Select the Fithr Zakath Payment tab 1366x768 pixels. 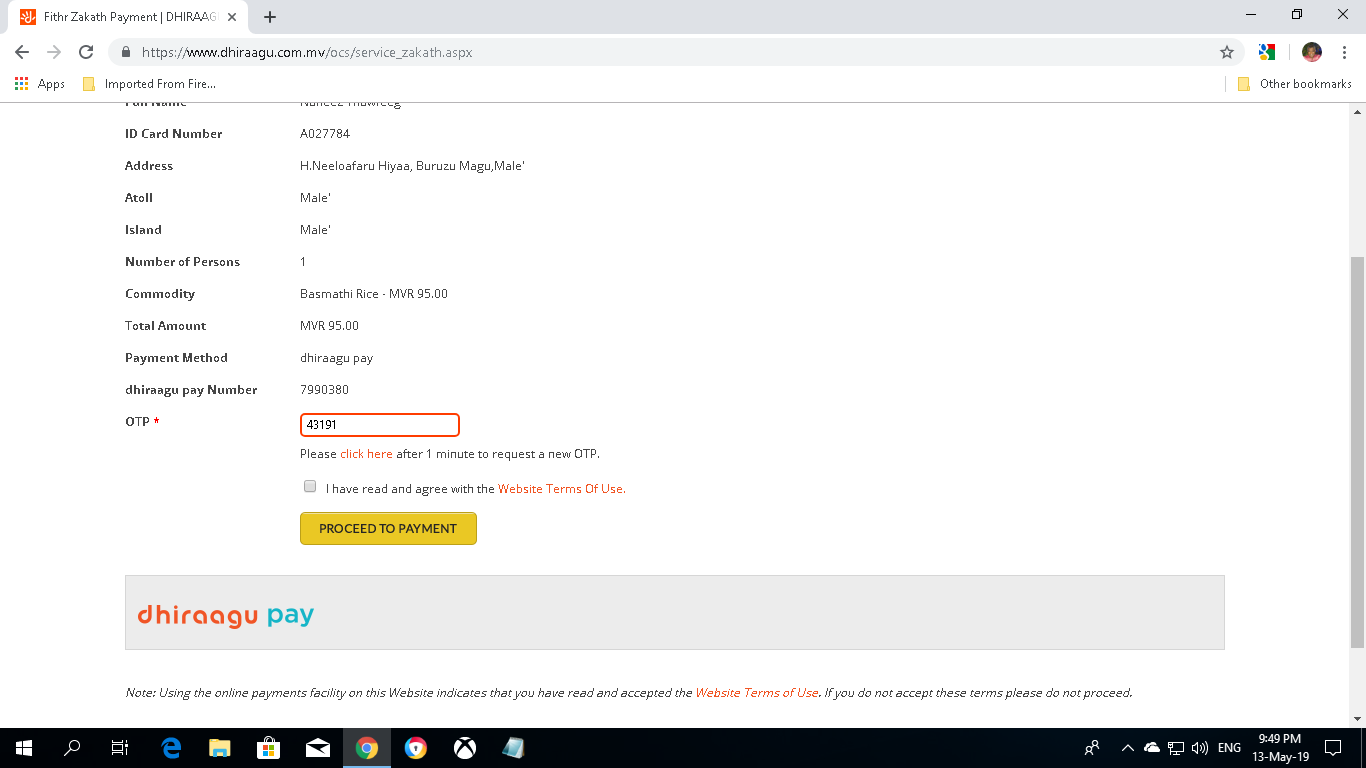tap(128, 17)
